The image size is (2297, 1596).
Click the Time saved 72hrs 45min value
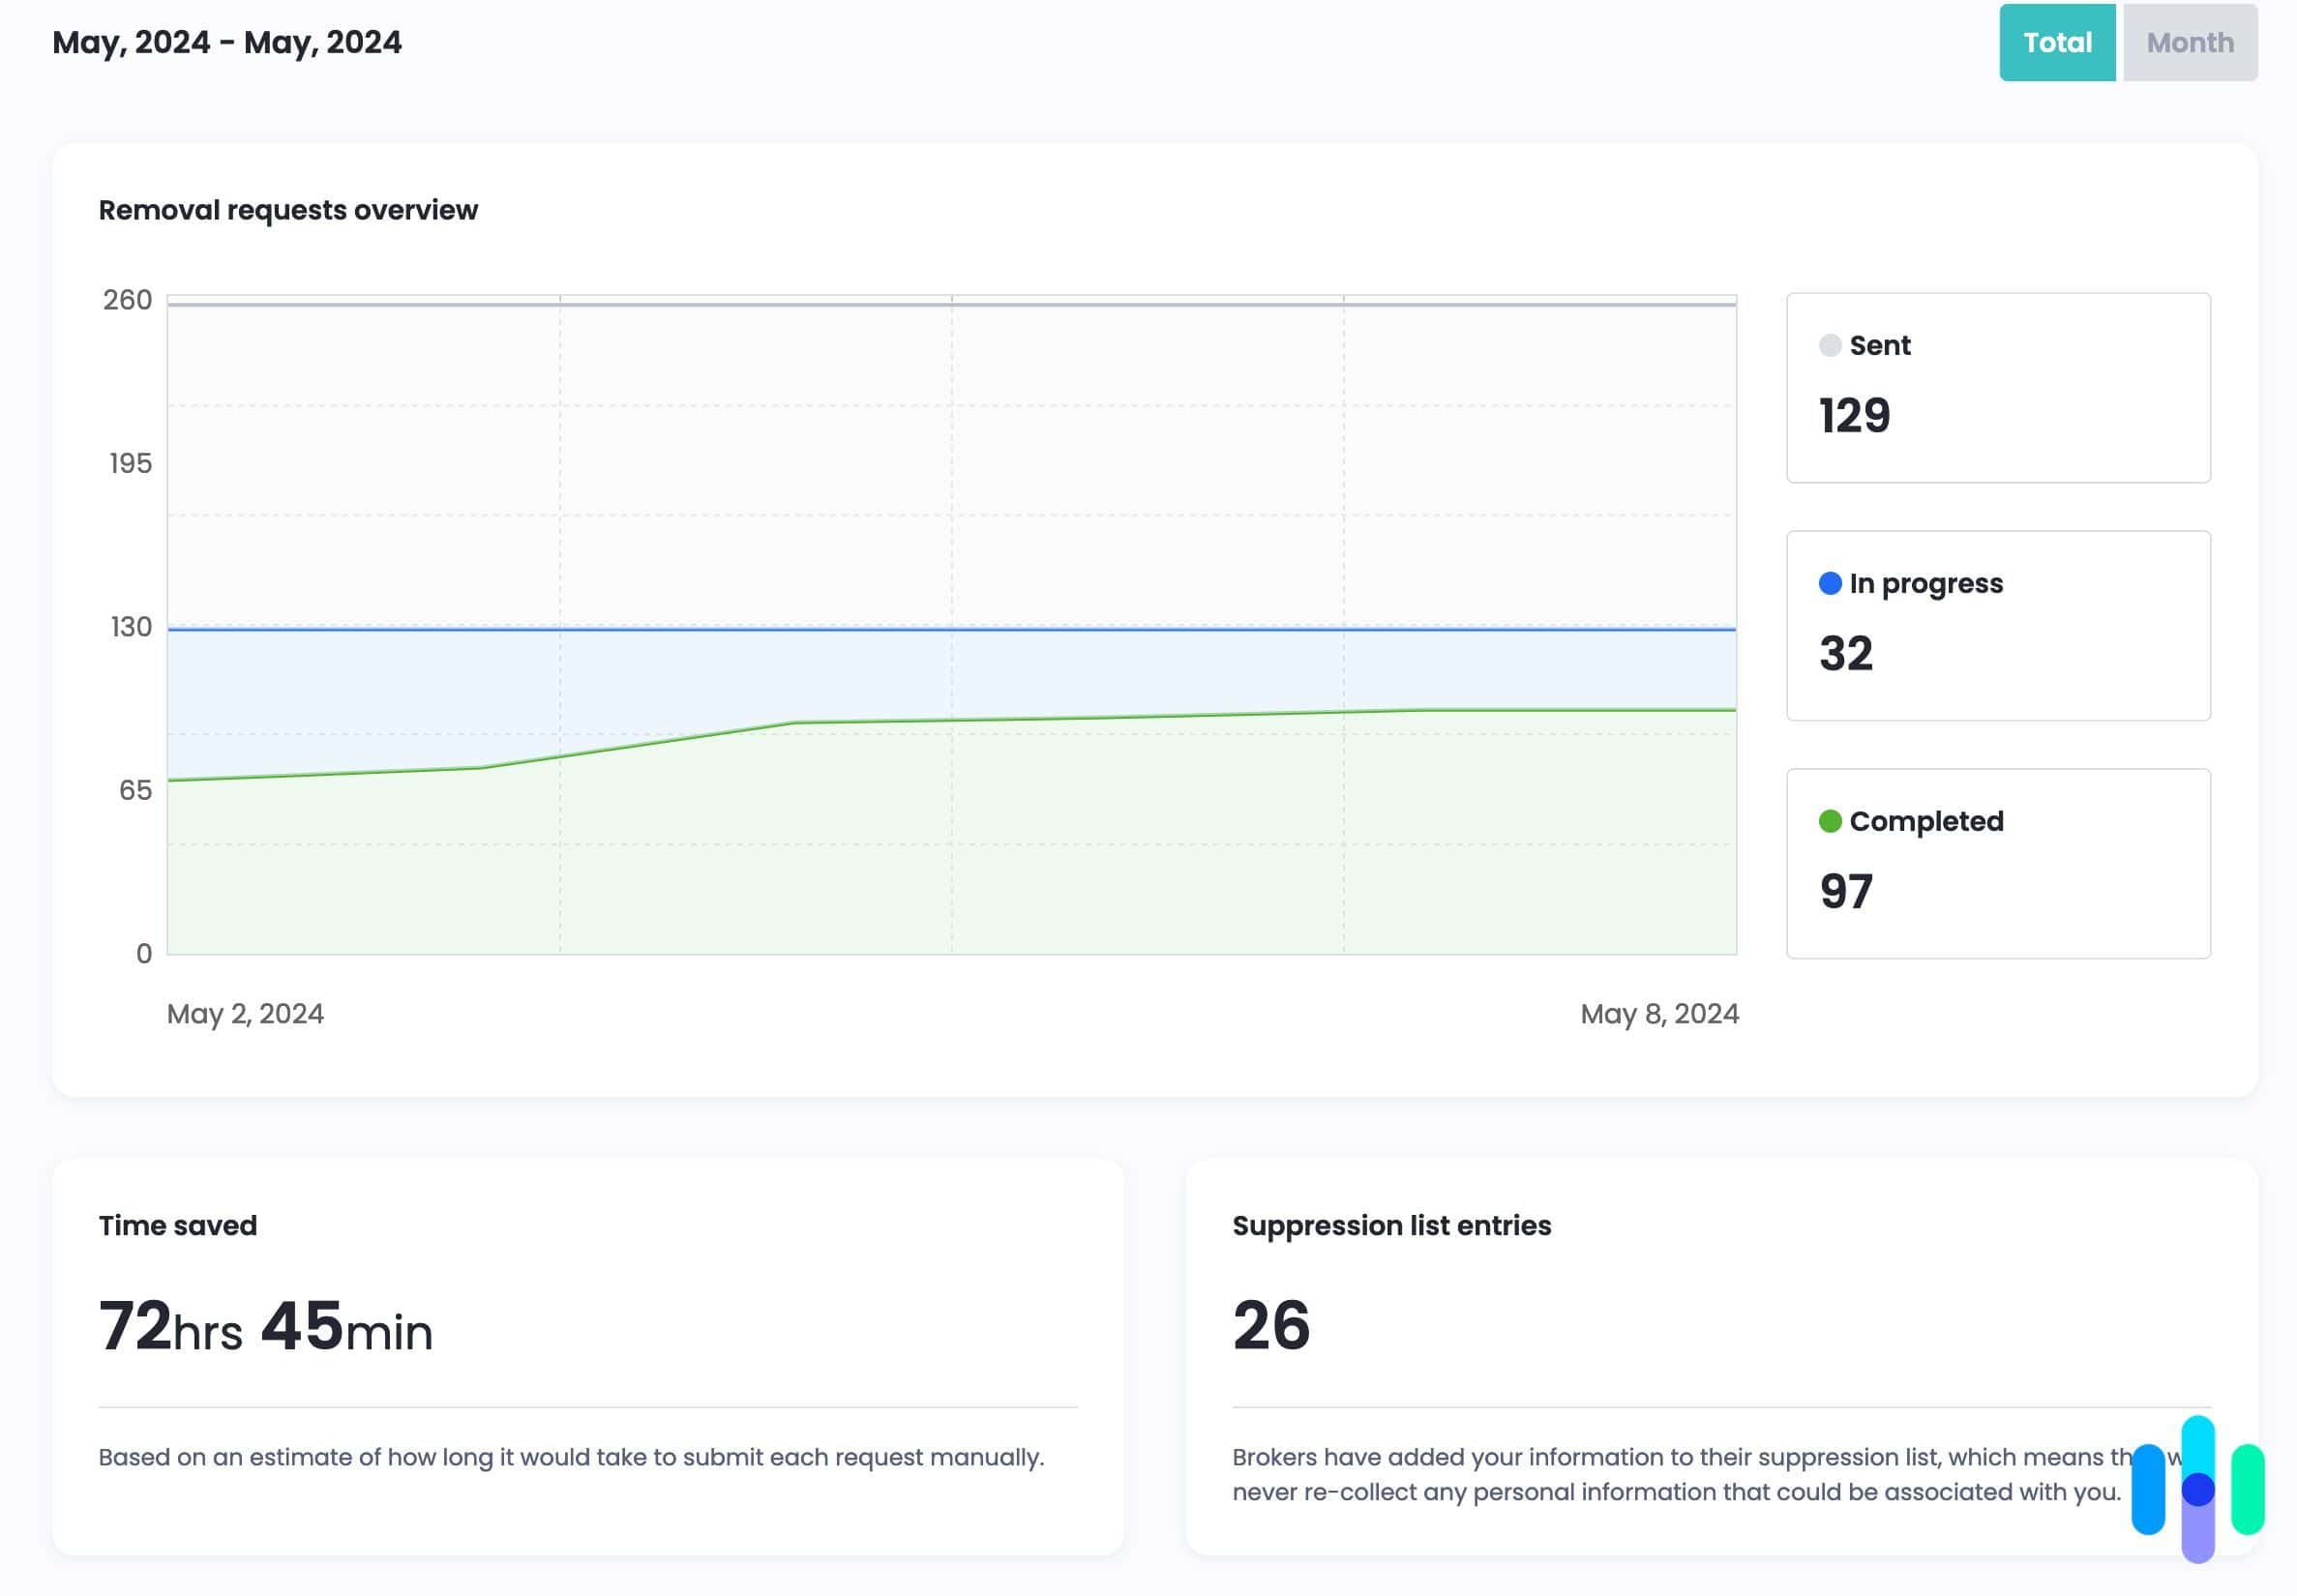[x=265, y=1327]
